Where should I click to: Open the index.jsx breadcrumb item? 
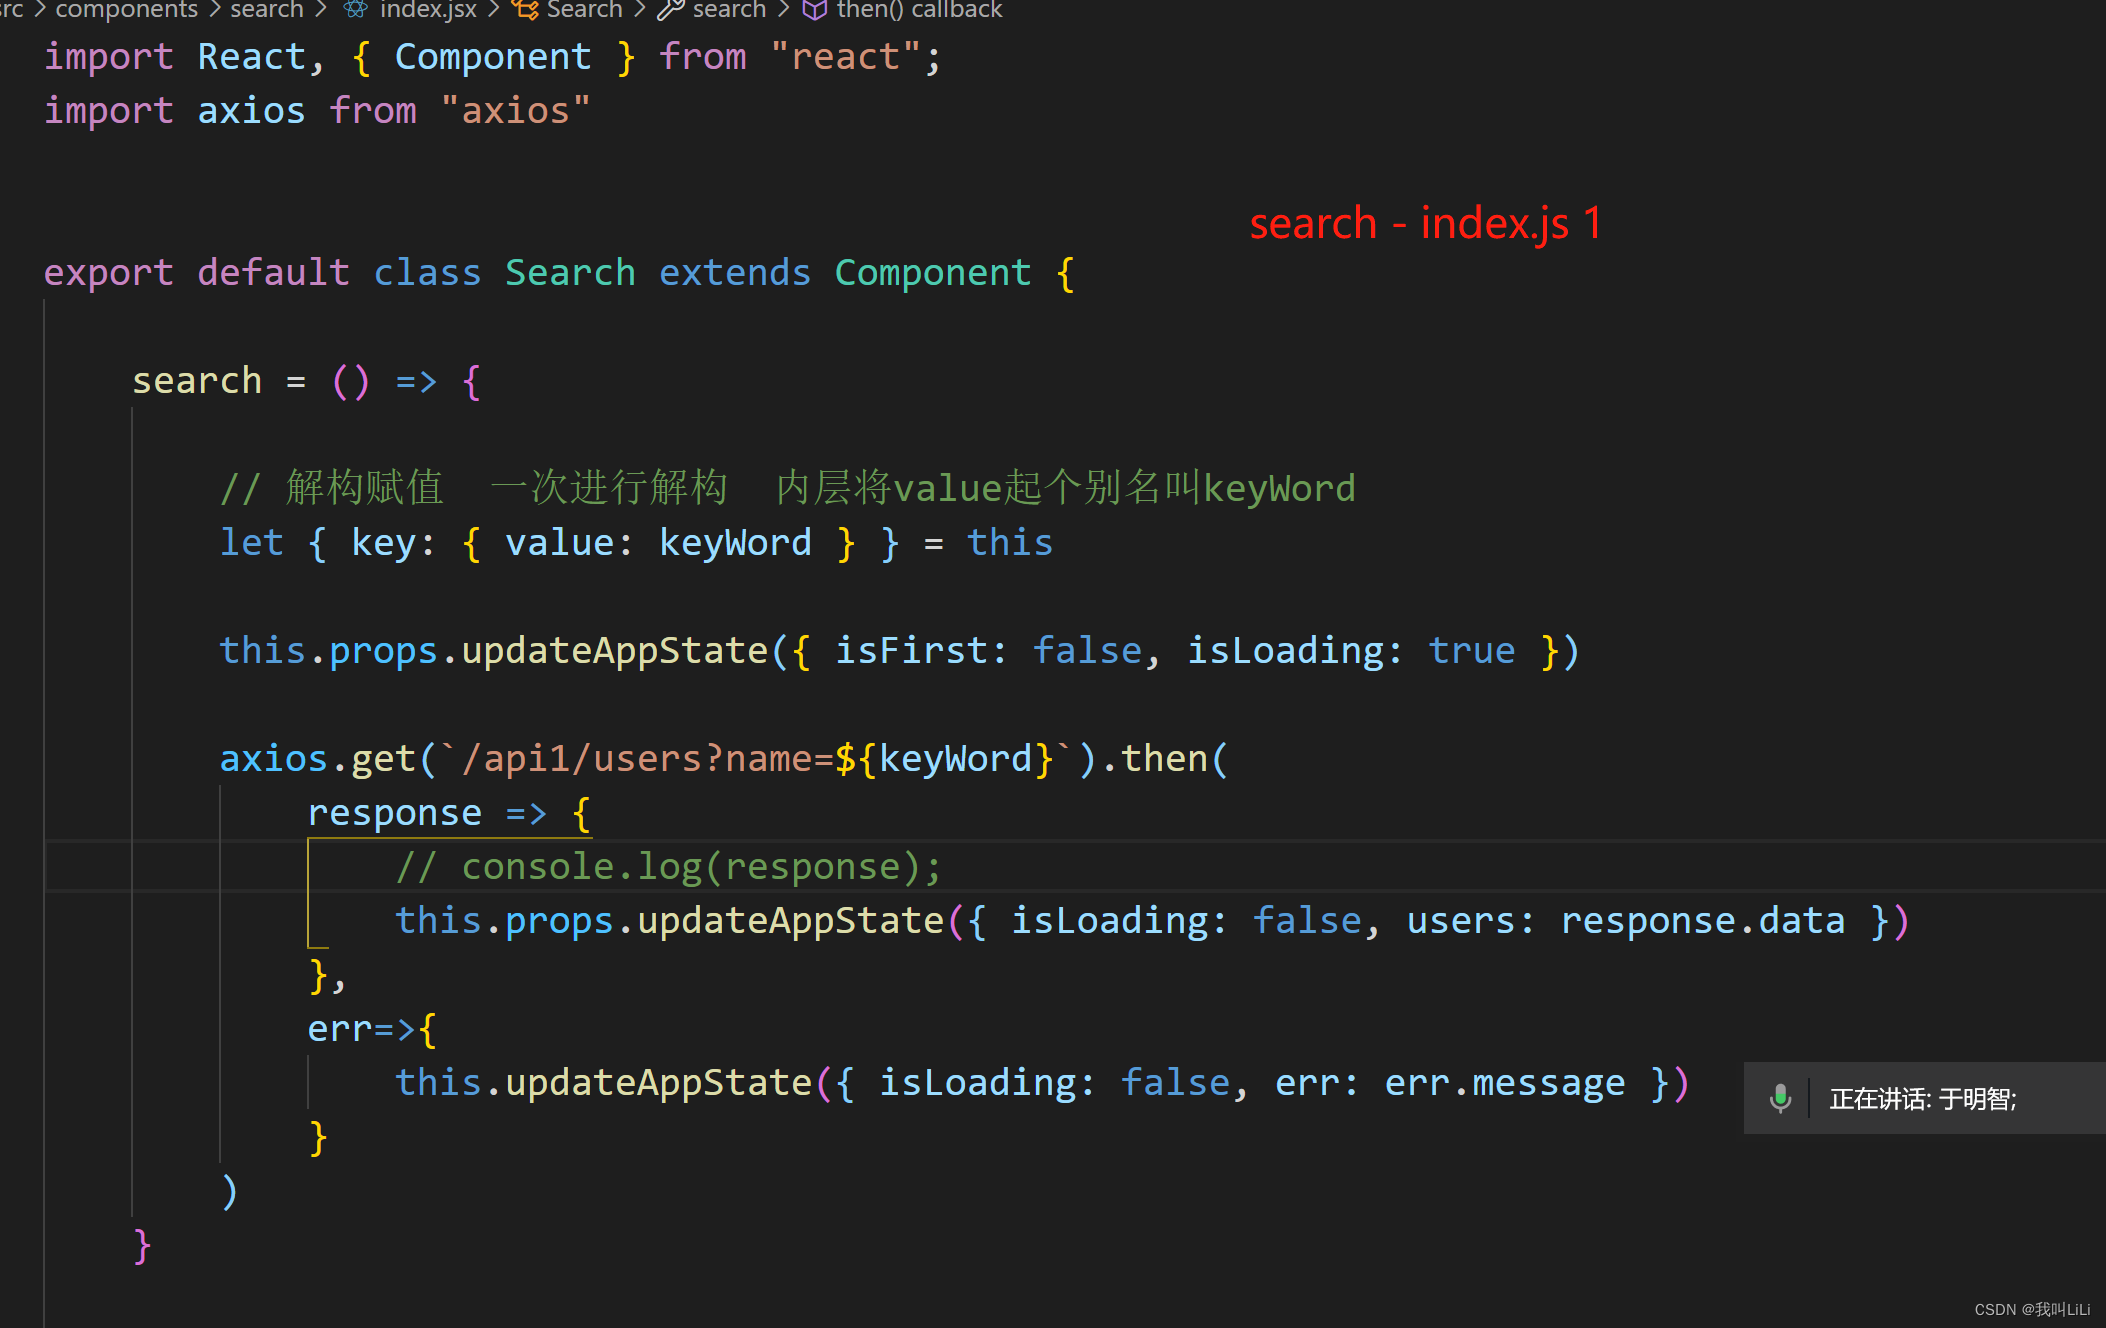[428, 9]
